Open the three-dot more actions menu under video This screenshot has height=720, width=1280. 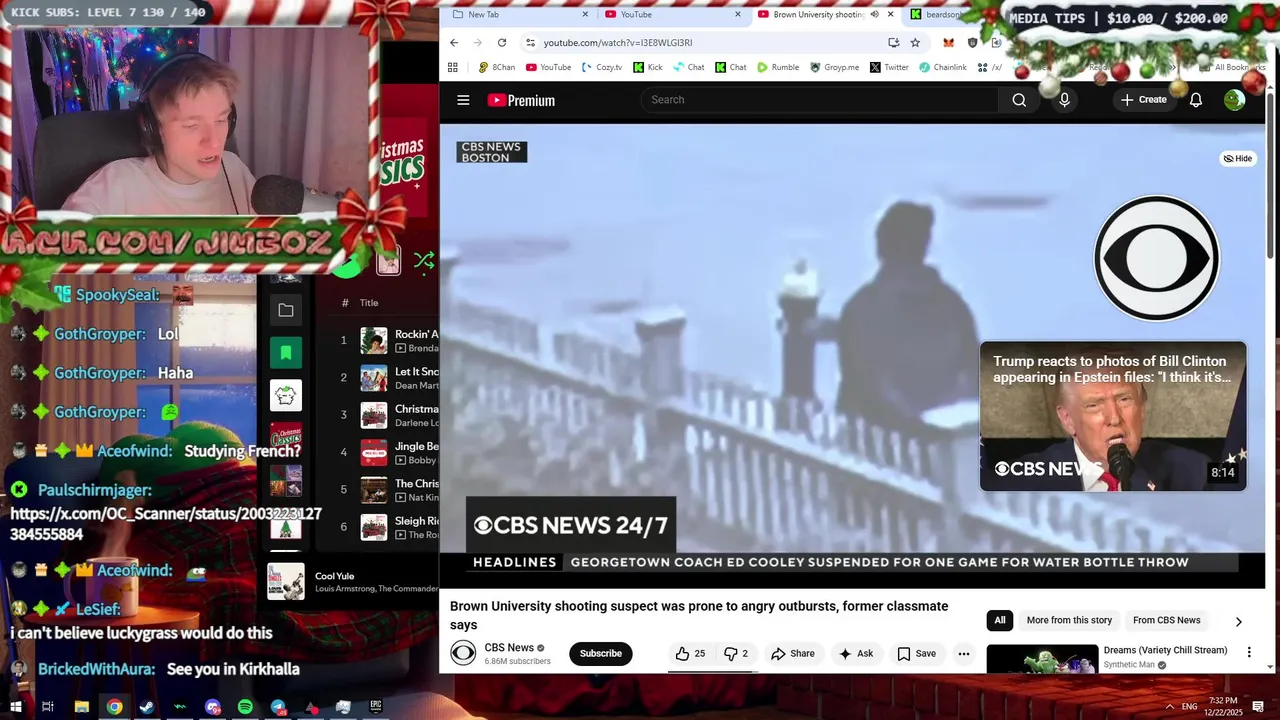964,654
